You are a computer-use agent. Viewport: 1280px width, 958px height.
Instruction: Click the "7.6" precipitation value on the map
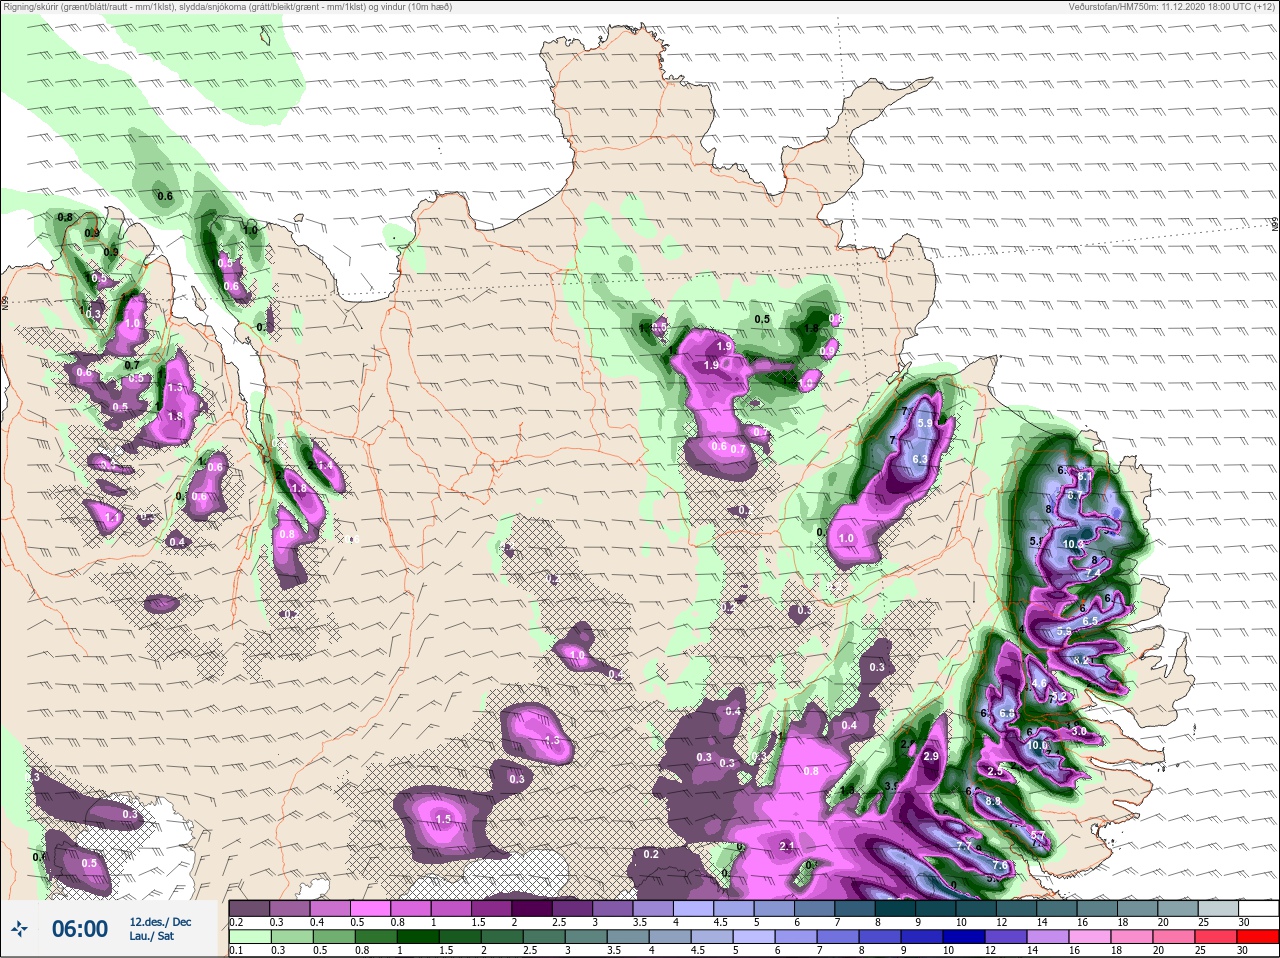click(x=999, y=866)
